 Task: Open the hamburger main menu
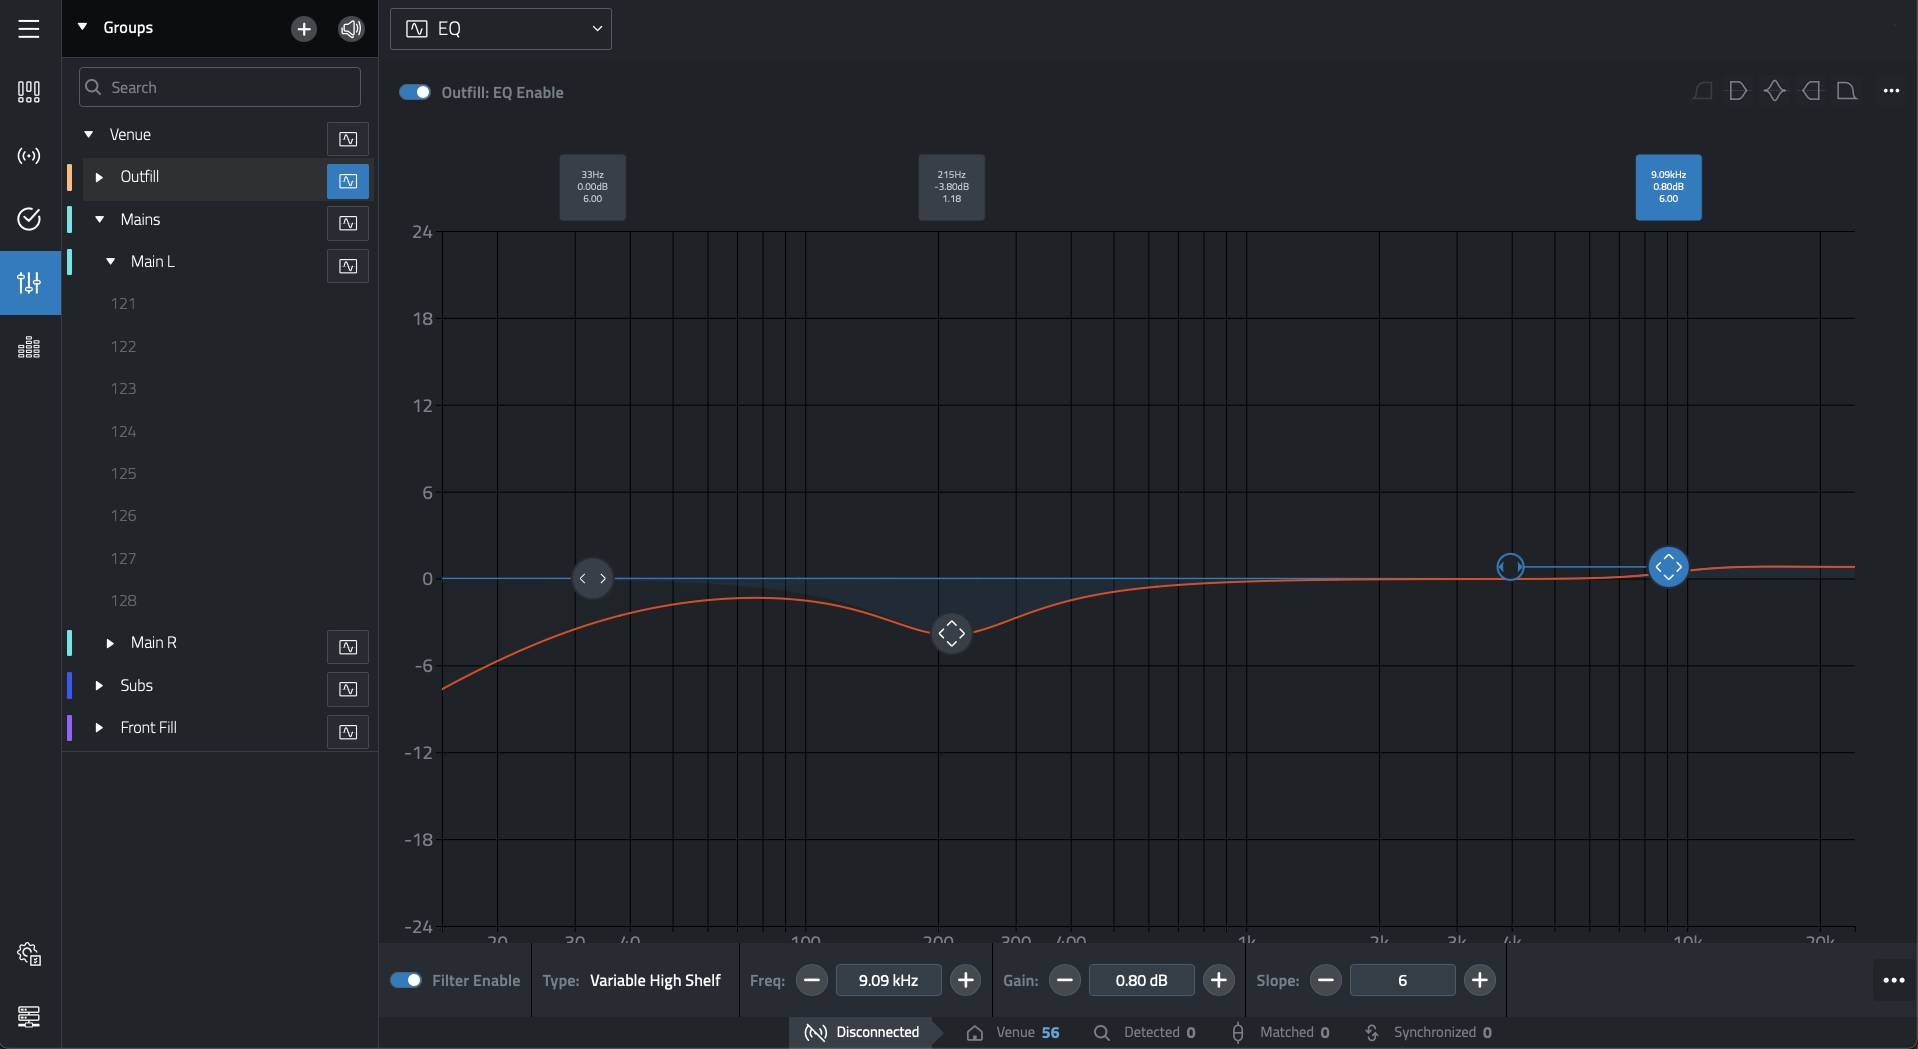(29, 29)
